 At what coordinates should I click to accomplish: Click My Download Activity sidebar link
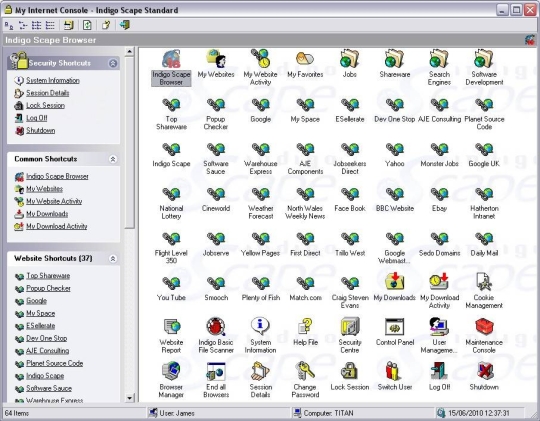(x=56, y=226)
